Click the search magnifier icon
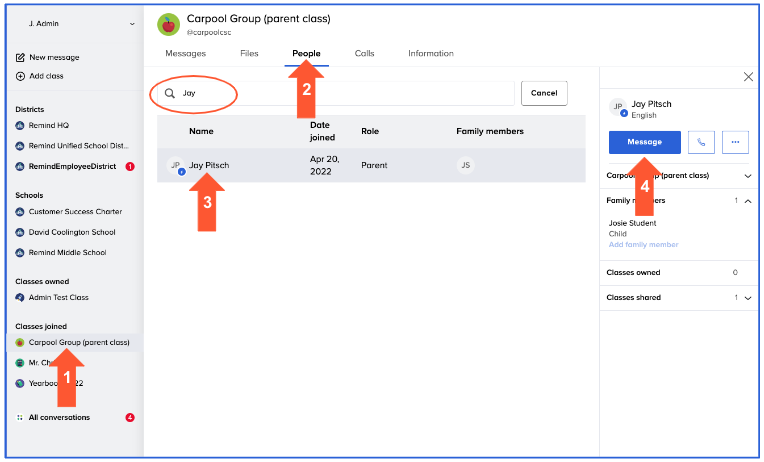This screenshot has width=764, height=462. click(x=170, y=93)
